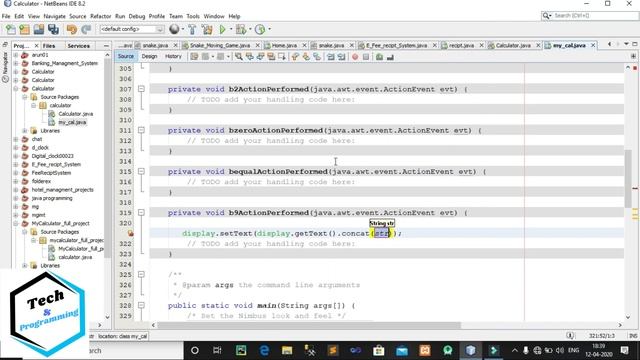Open the File menu
Viewport: 640px width, 360px height.
6,16
